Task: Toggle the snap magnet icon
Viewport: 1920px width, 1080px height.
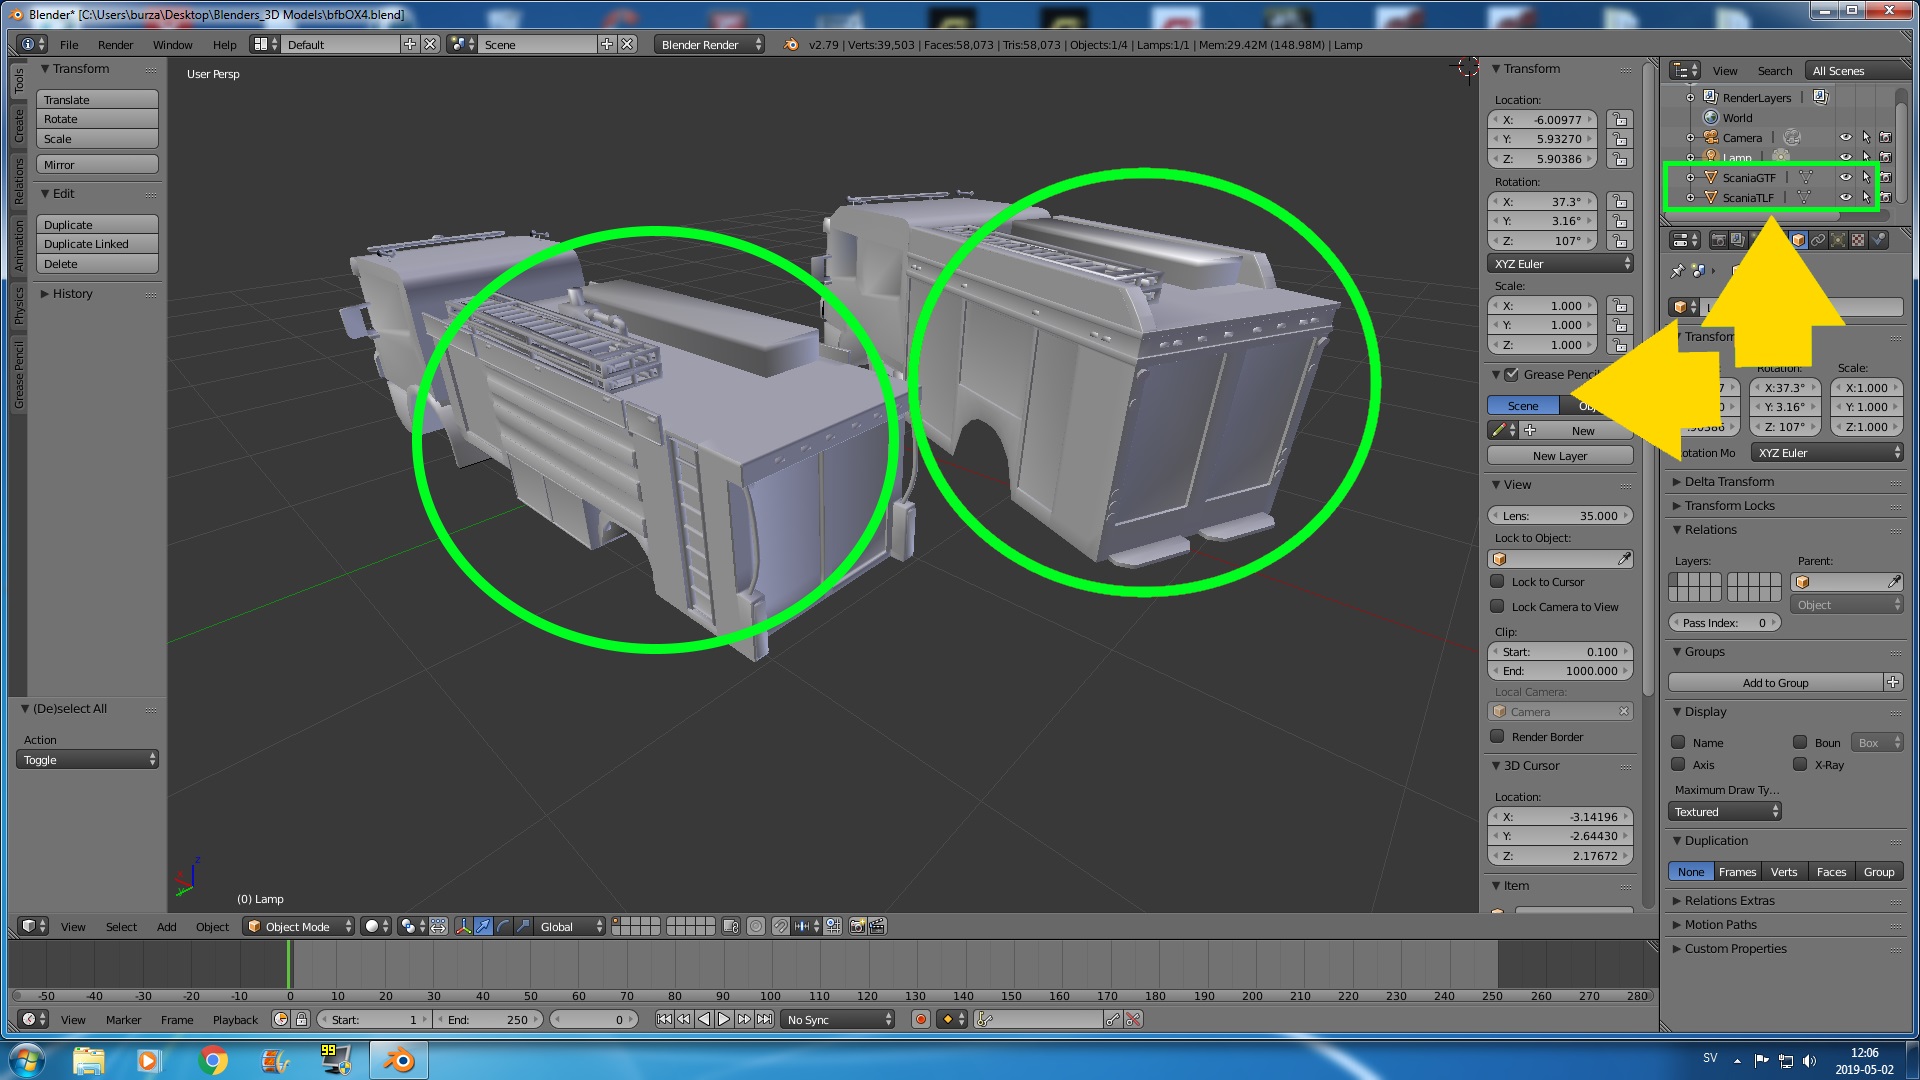Action: 780,927
